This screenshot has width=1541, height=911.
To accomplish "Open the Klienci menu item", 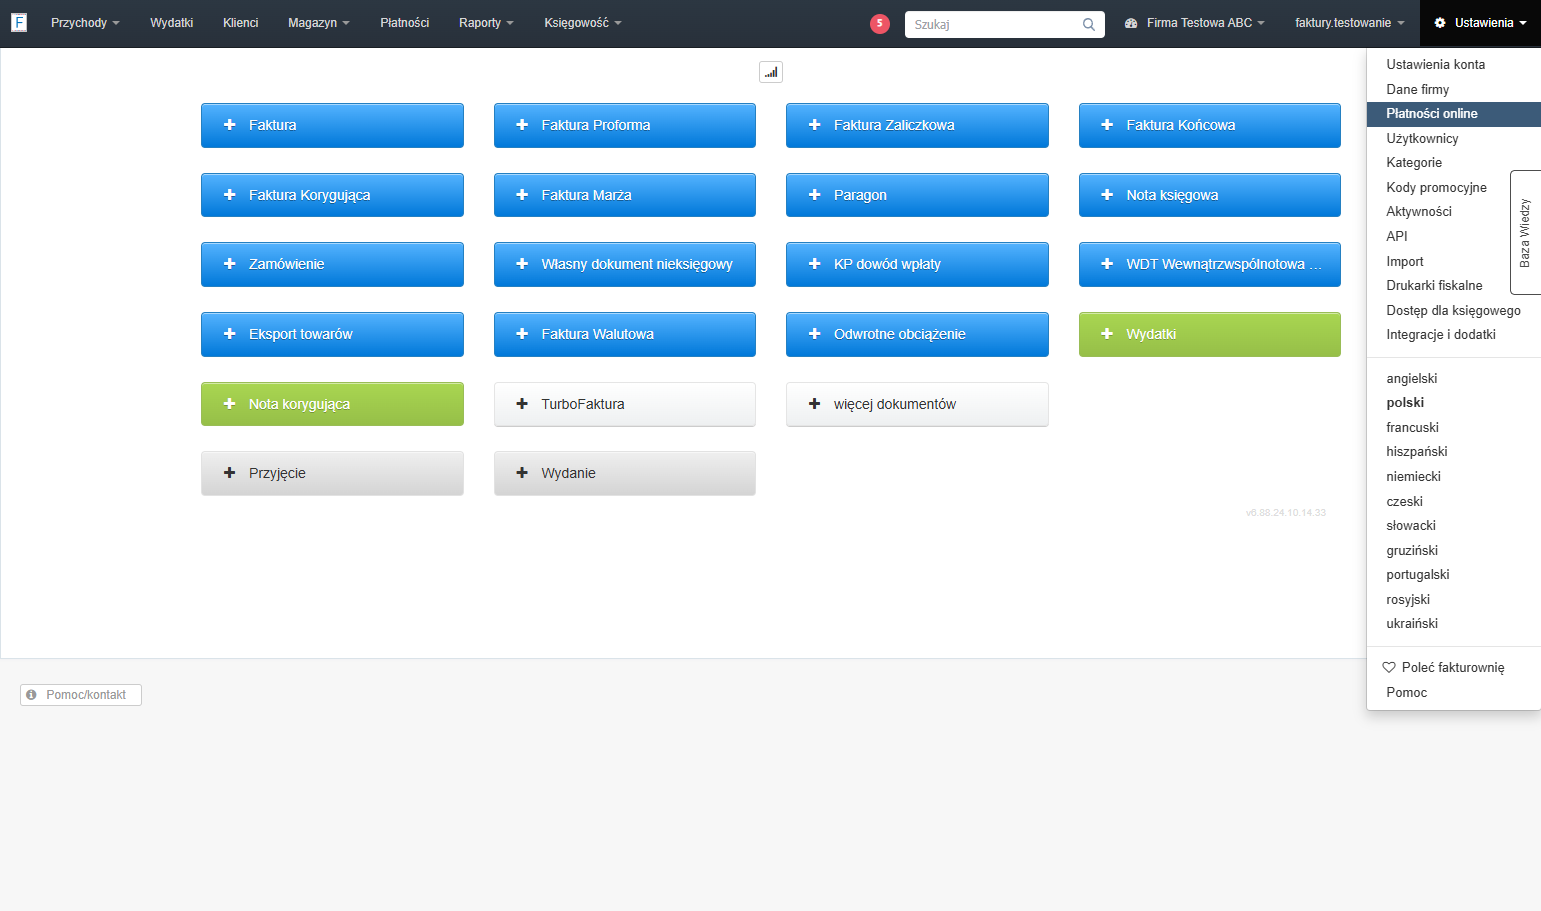I will [241, 23].
